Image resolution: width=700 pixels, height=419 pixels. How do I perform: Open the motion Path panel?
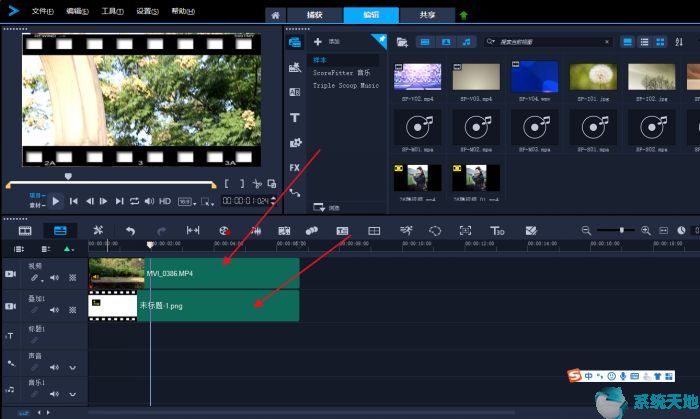tap(295, 193)
